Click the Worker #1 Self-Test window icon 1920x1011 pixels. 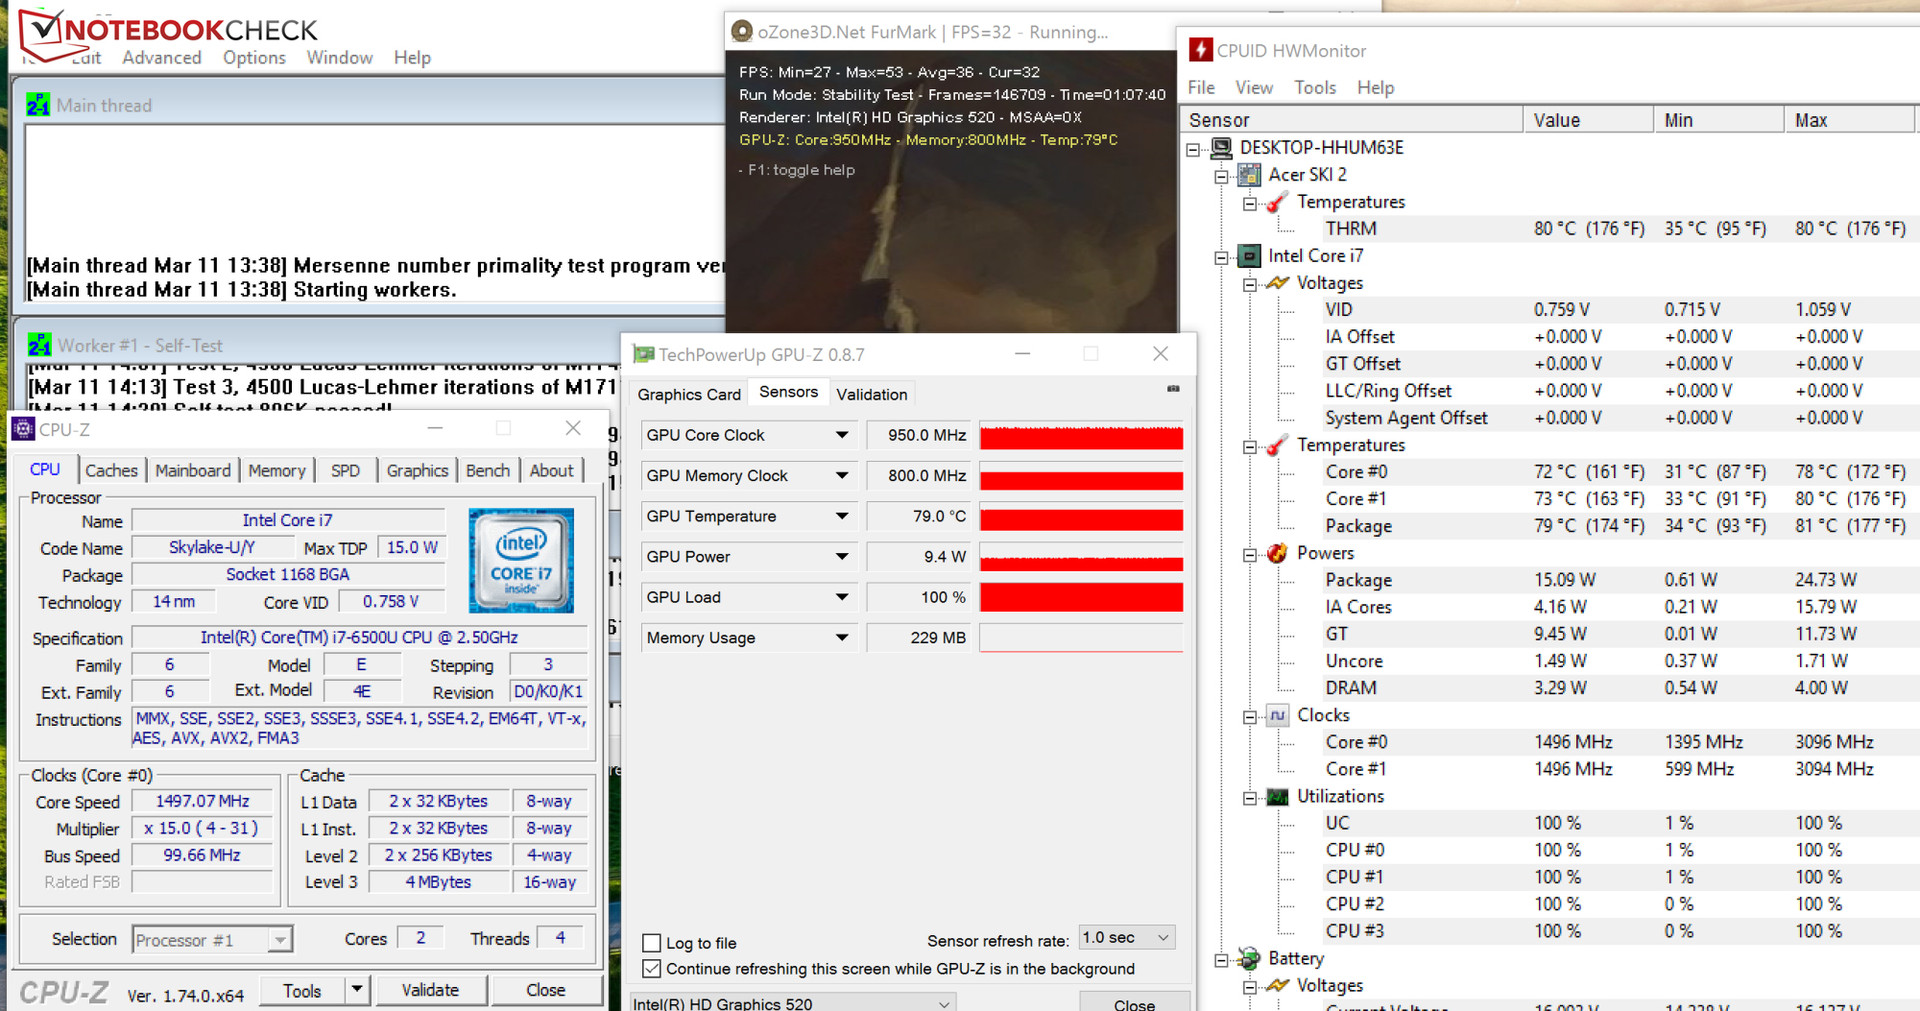pos(39,345)
